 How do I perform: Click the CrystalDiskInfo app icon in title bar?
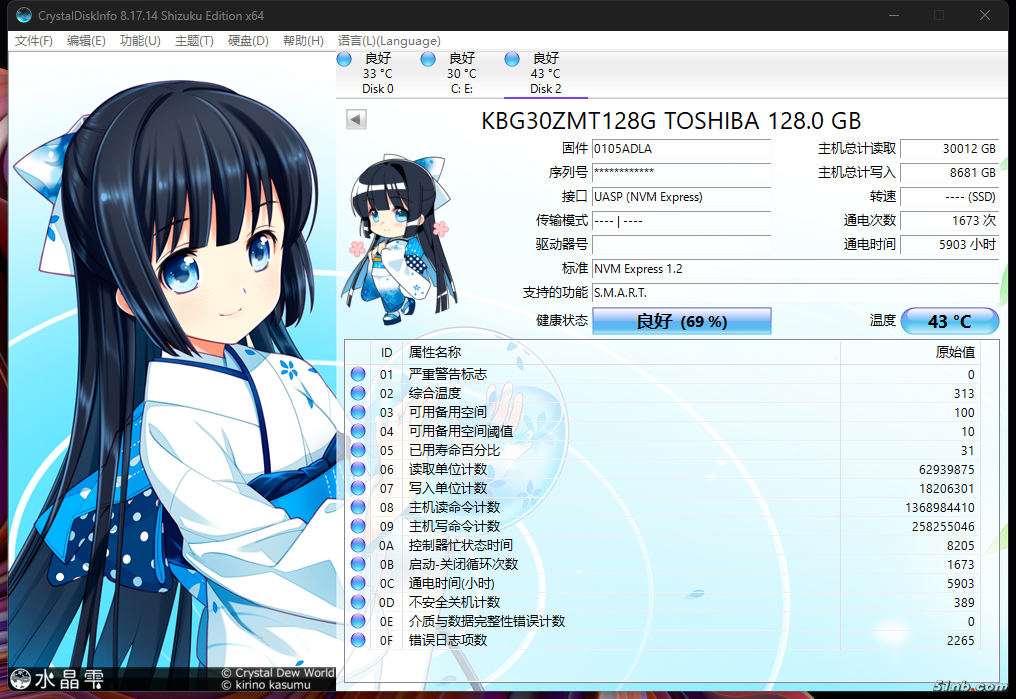click(x=23, y=15)
